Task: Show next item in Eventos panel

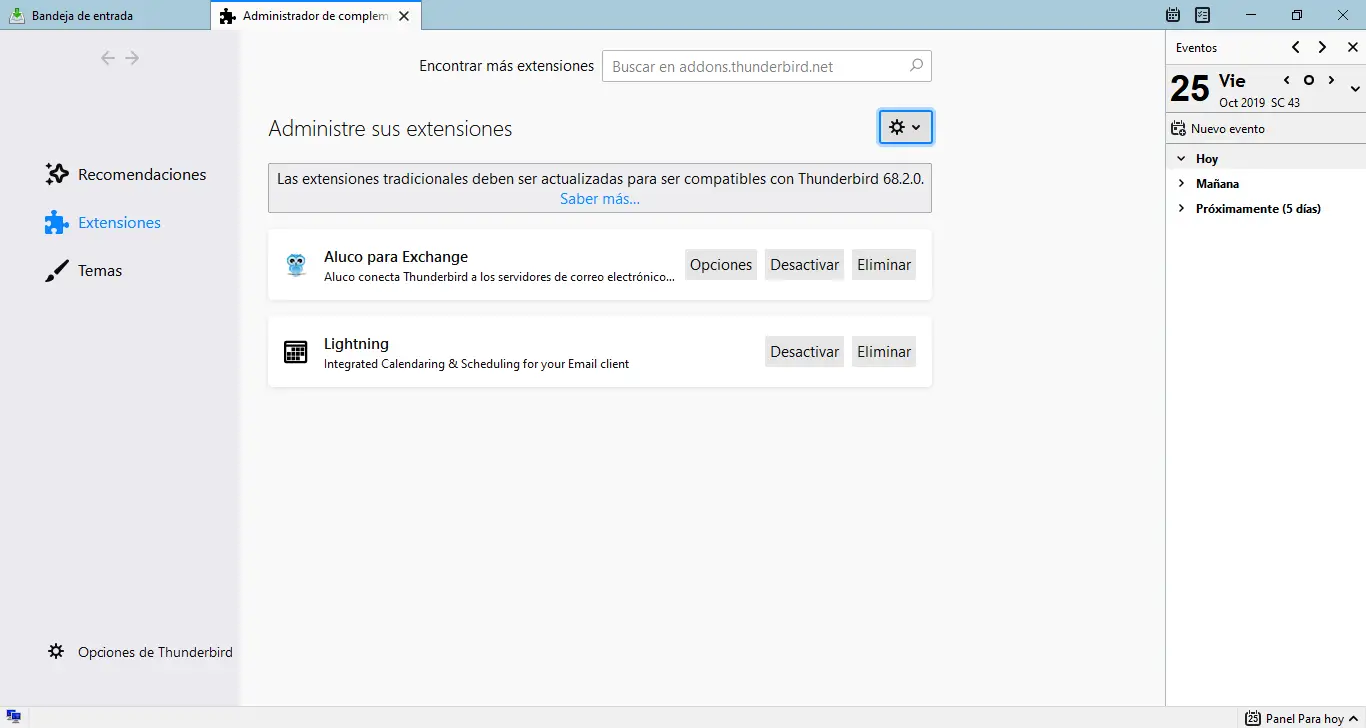Action: pos(1323,47)
